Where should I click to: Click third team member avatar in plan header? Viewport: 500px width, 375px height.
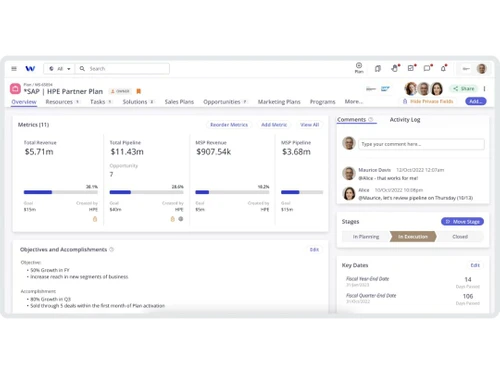point(437,89)
